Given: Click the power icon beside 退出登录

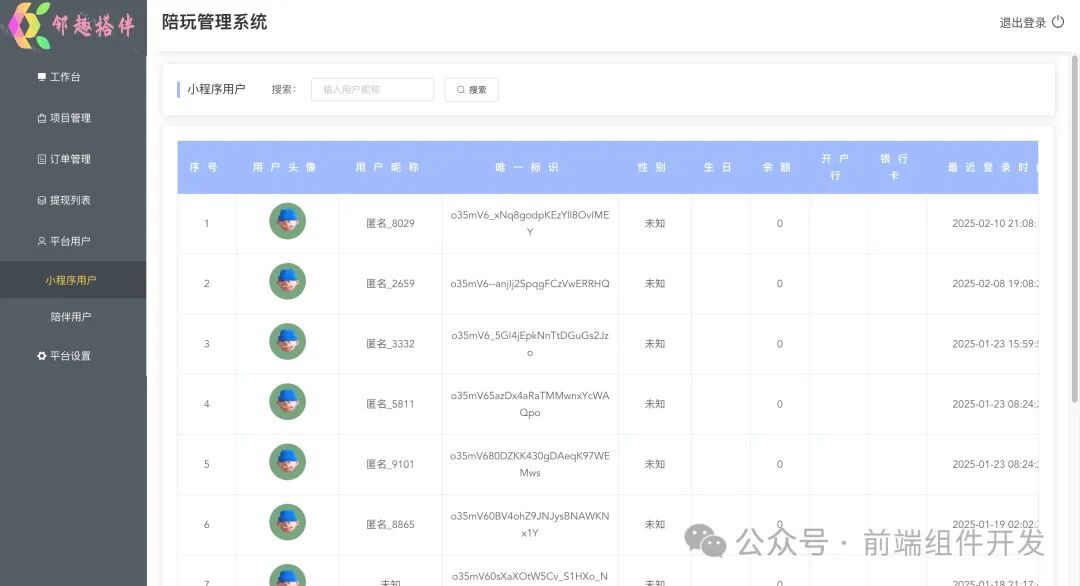Looking at the screenshot, I should point(1059,22).
